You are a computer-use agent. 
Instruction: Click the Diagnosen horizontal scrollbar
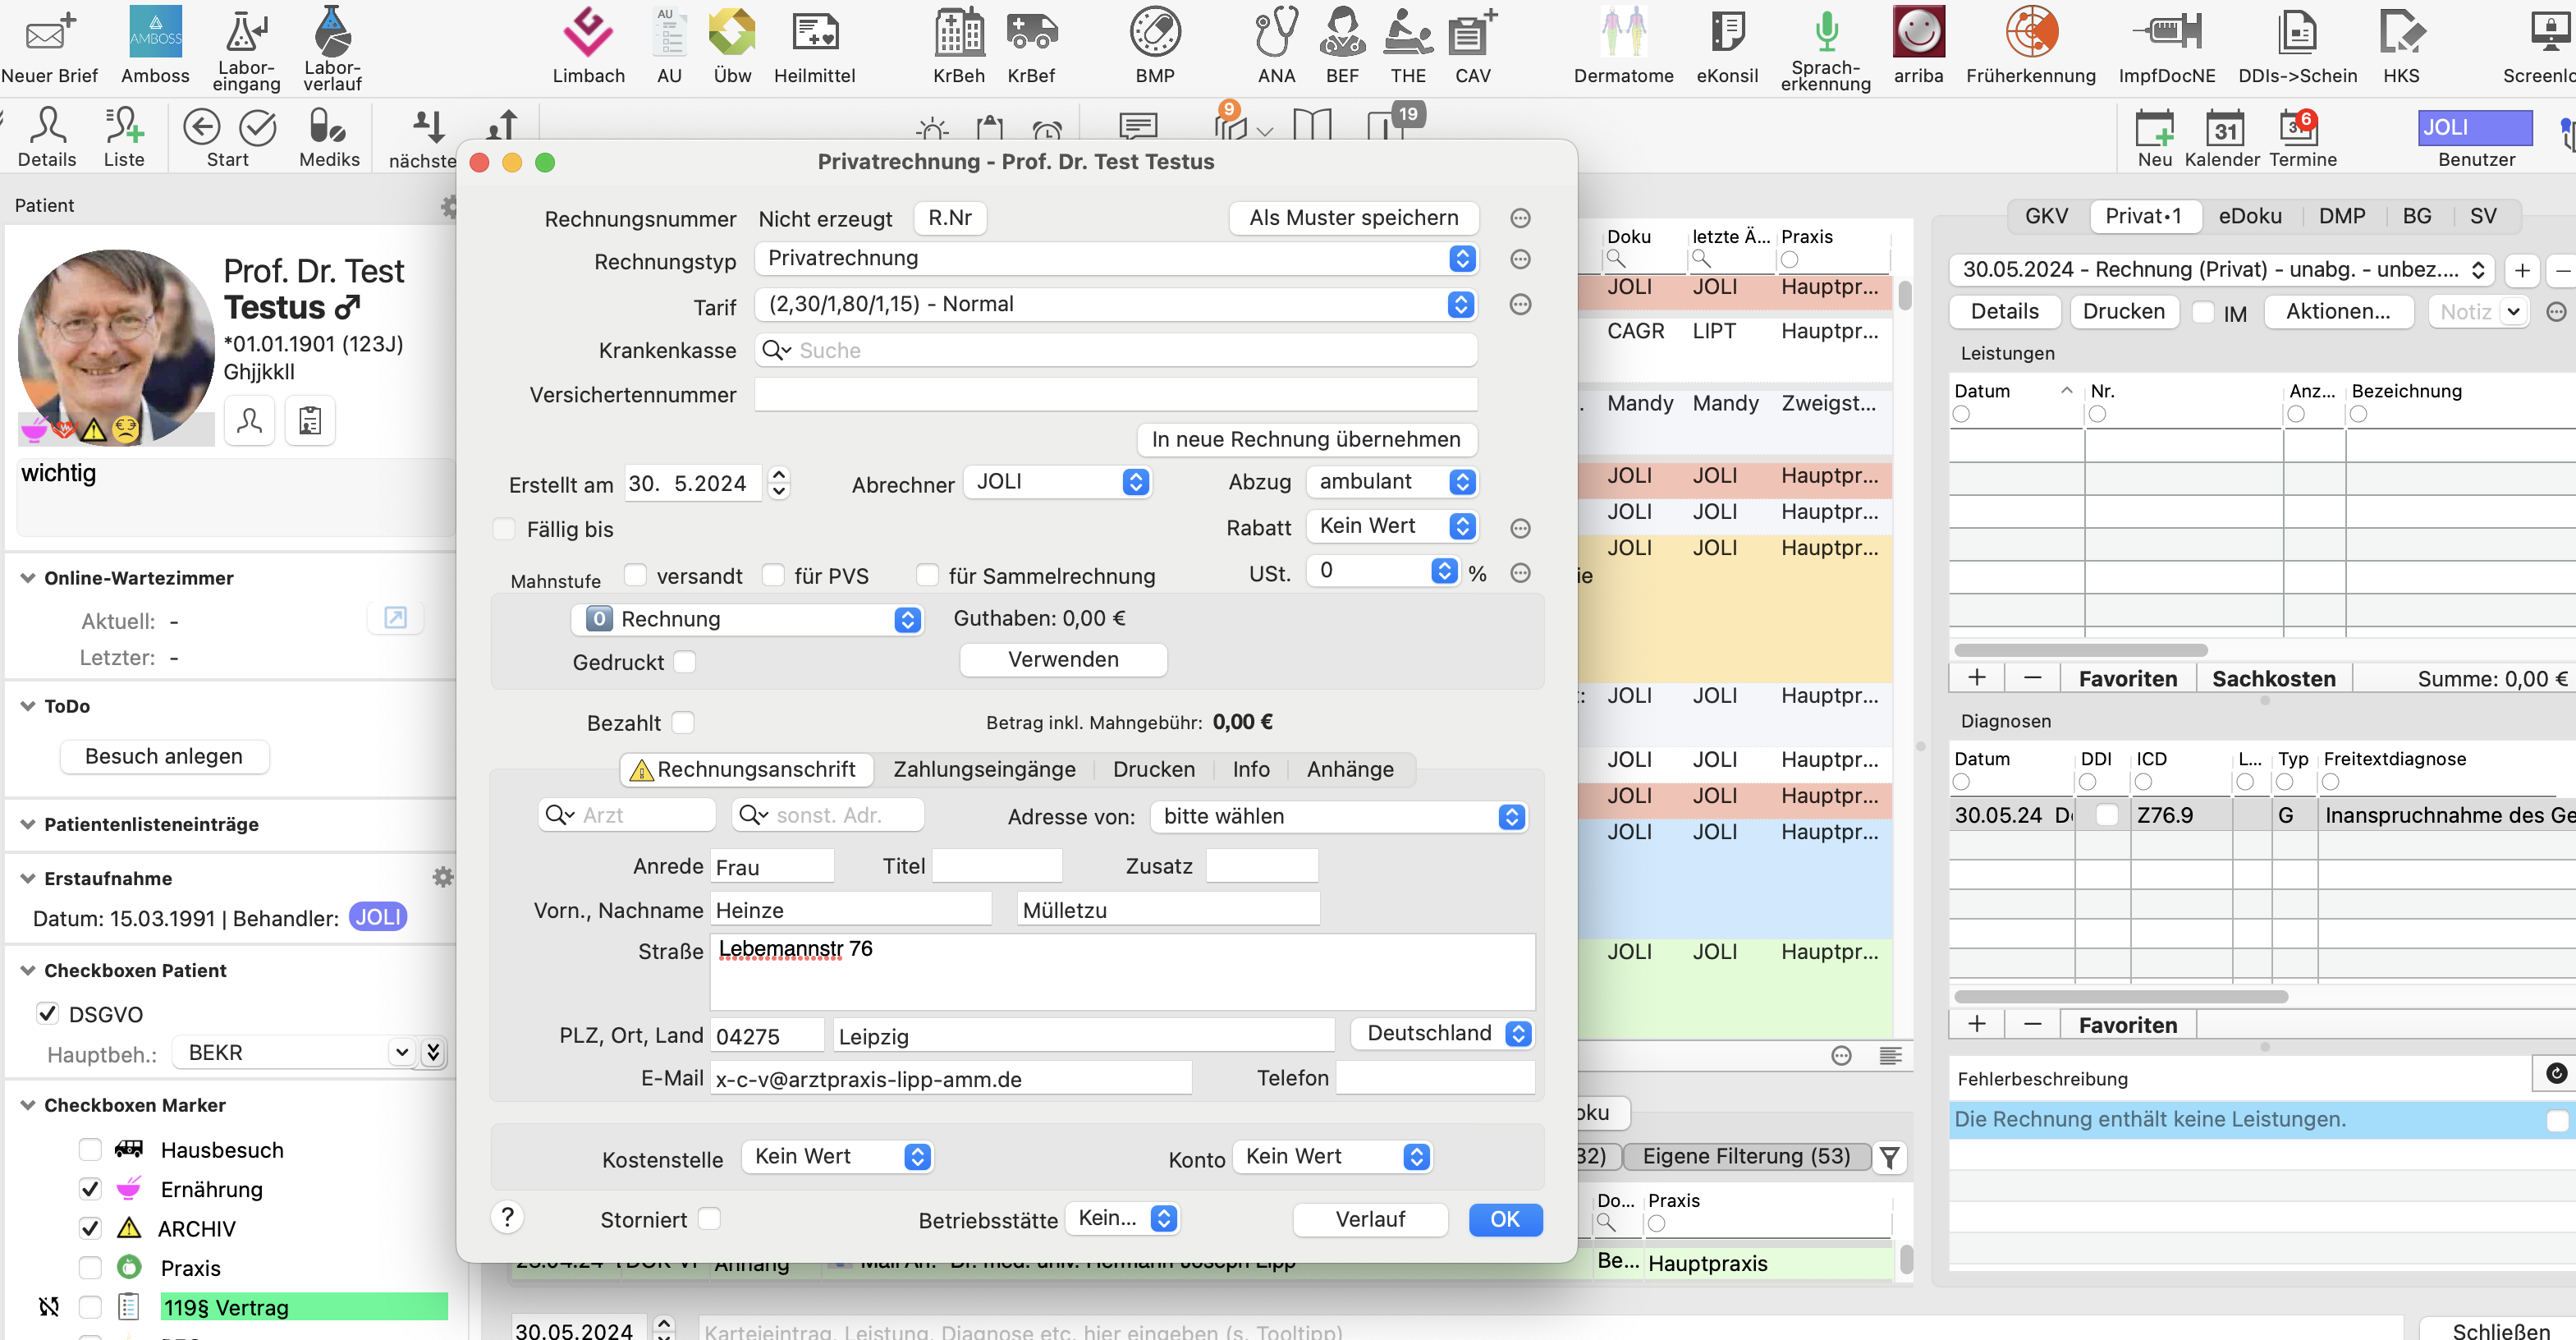pyautogui.click(x=2121, y=996)
